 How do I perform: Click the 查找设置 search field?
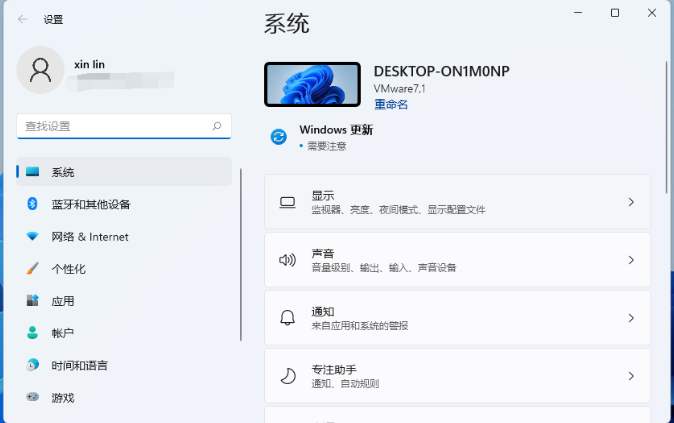[124, 126]
